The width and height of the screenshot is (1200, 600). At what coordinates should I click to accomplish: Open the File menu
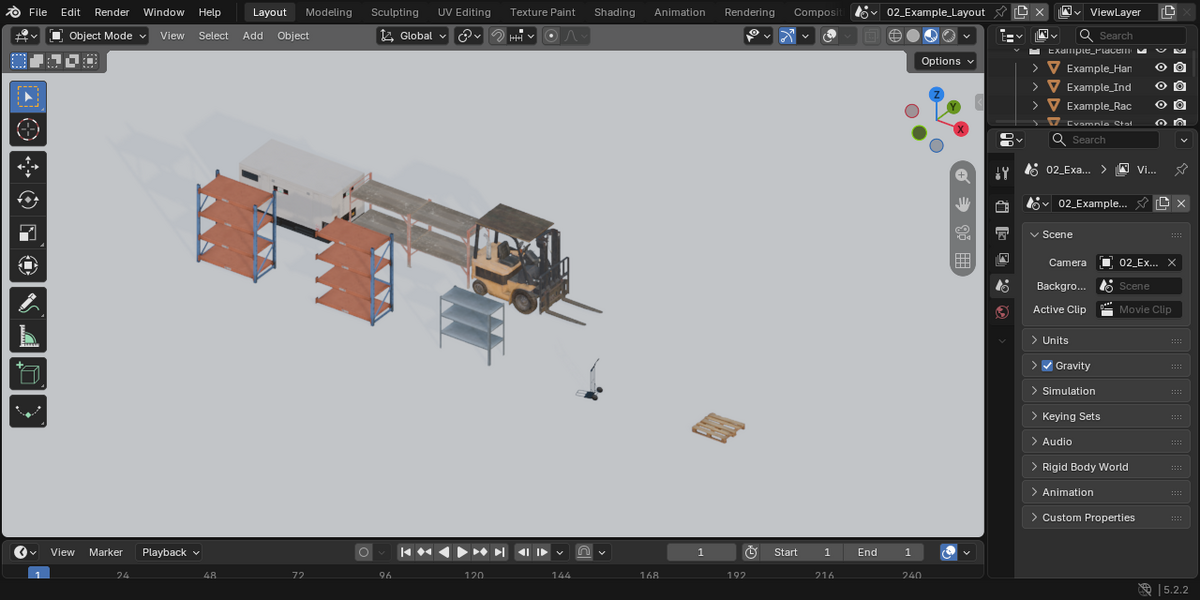(38, 12)
